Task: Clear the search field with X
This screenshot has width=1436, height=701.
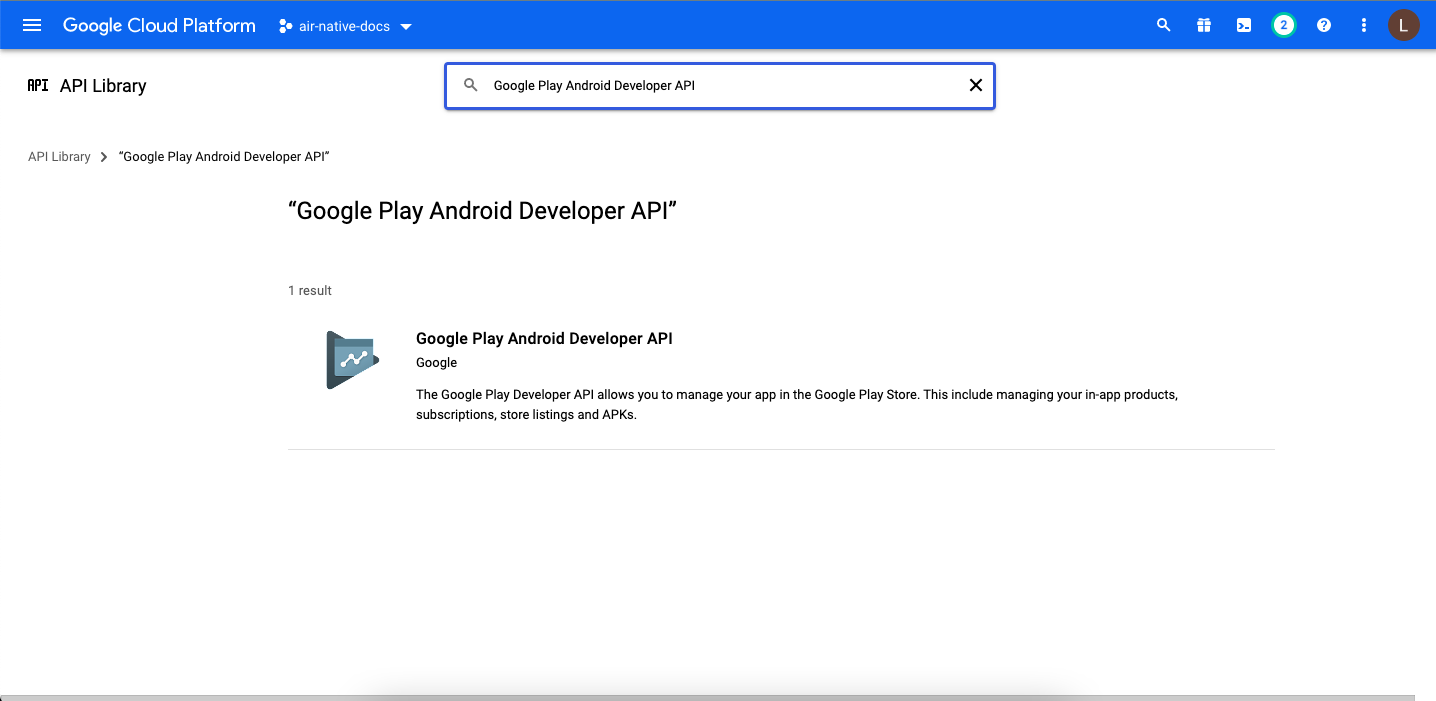Action: [x=976, y=85]
